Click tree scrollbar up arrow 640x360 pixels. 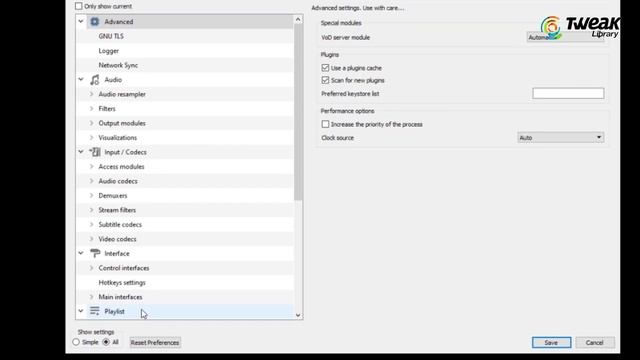pos(298,19)
